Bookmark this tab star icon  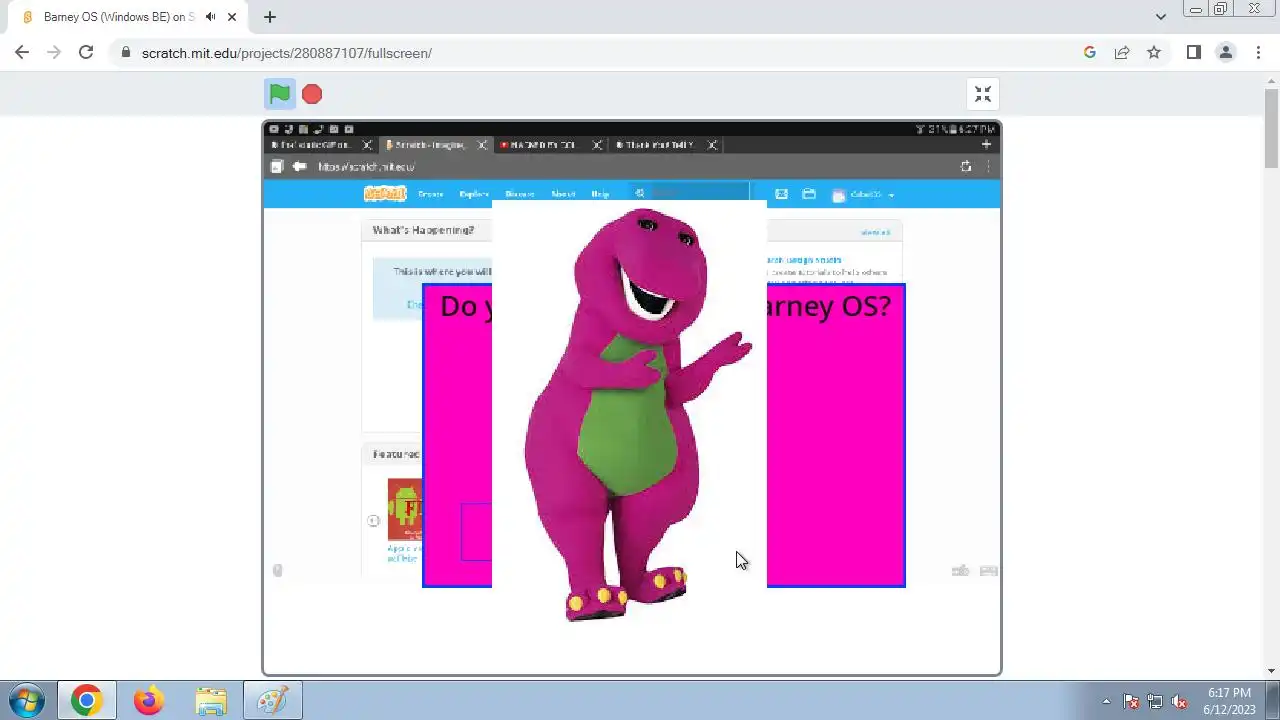click(1154, 53)
